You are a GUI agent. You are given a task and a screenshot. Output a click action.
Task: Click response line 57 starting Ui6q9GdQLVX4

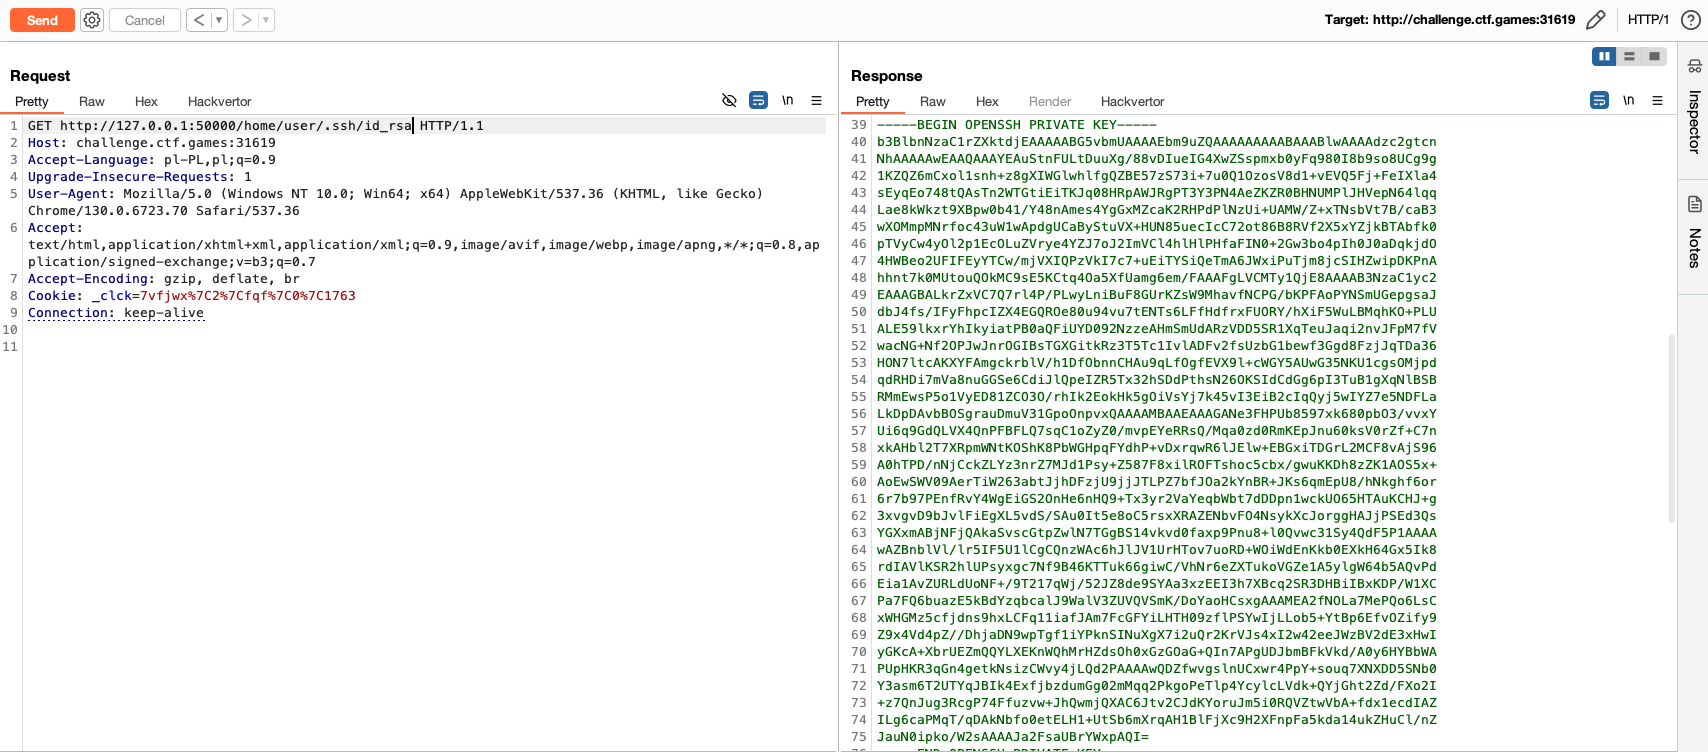pos(1157,431)
